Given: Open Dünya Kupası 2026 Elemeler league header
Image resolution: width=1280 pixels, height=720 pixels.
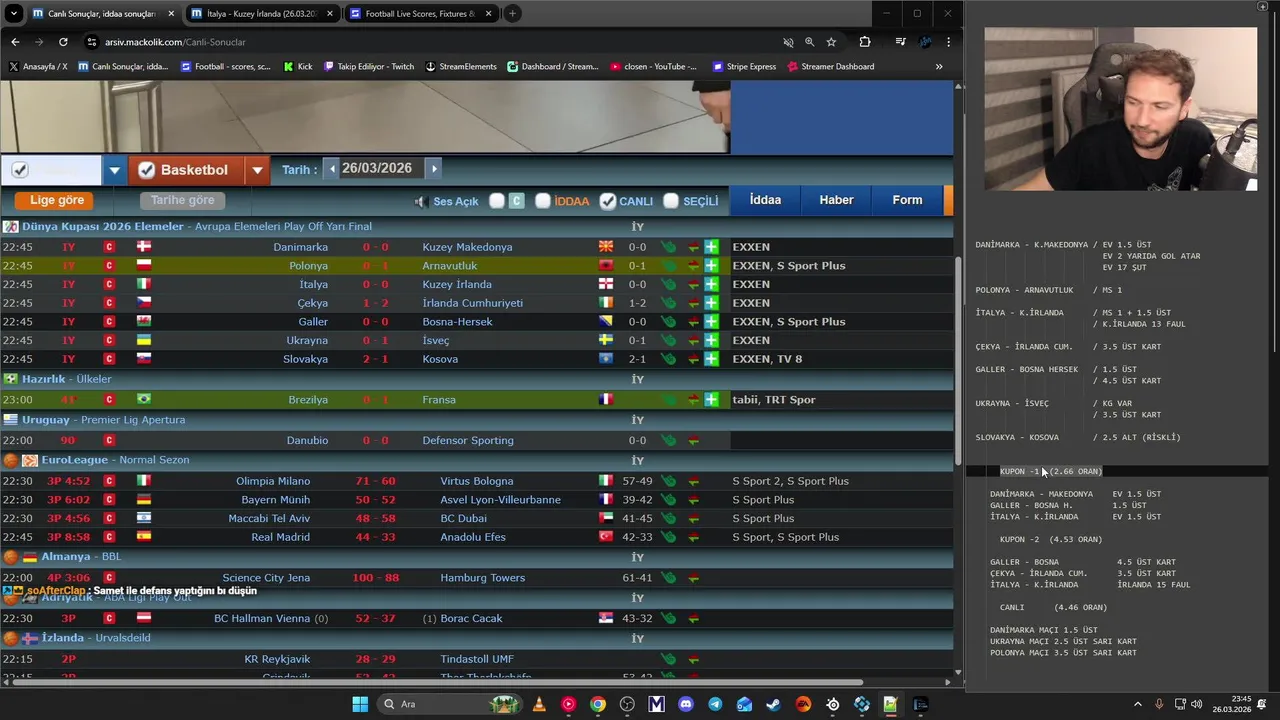Looking at the screenshot, I should tap(103, 227).
